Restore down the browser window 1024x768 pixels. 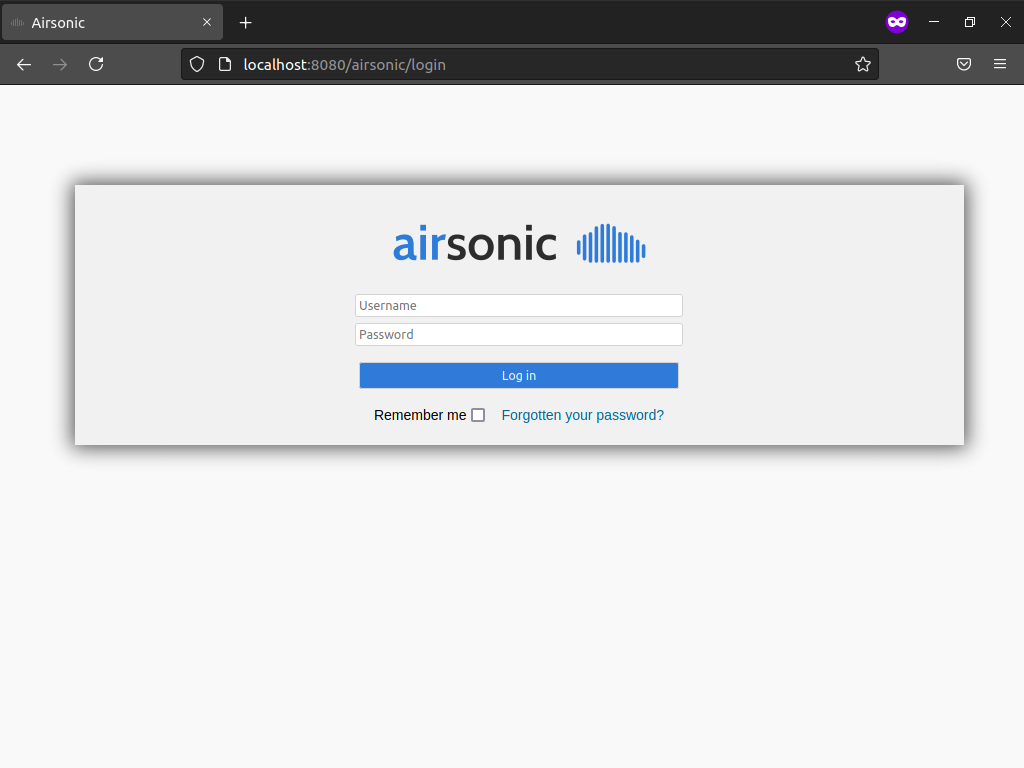(x=970, y=22)
